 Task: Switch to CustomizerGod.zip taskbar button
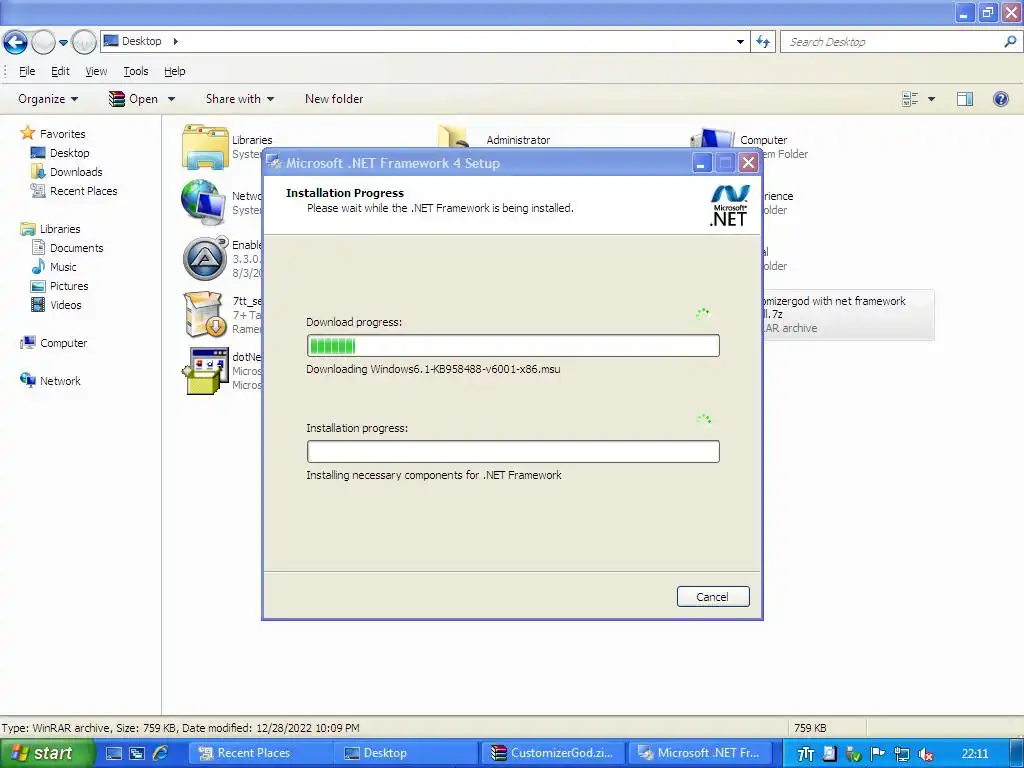click(x=553, y=753)
